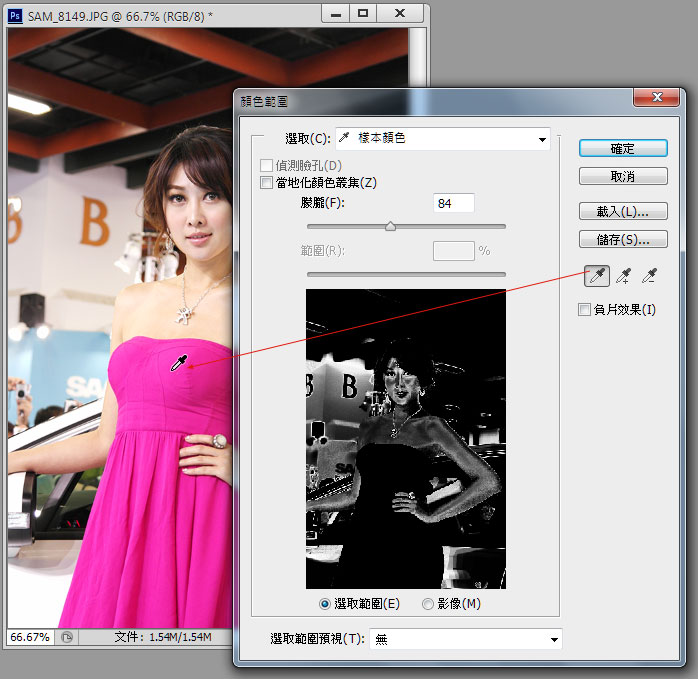Choose the 影像 radio button

[x=429, y=604]
